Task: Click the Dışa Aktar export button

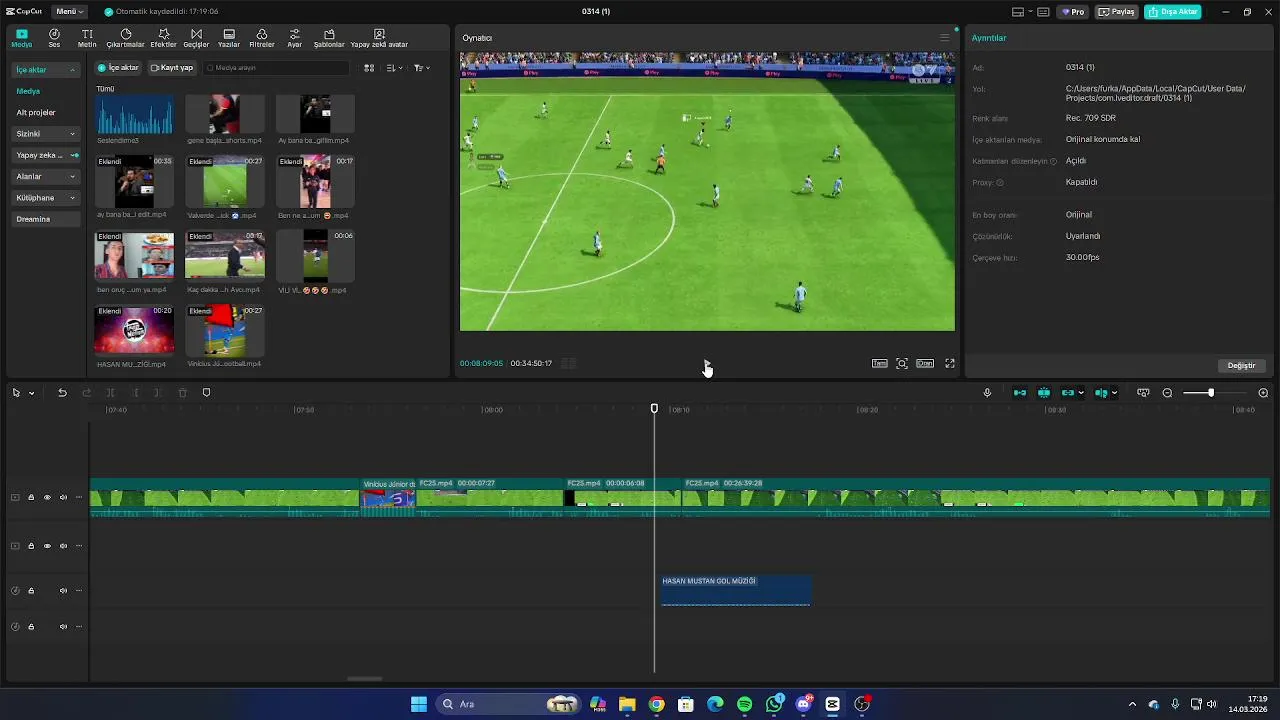Action: [1172, 12]
